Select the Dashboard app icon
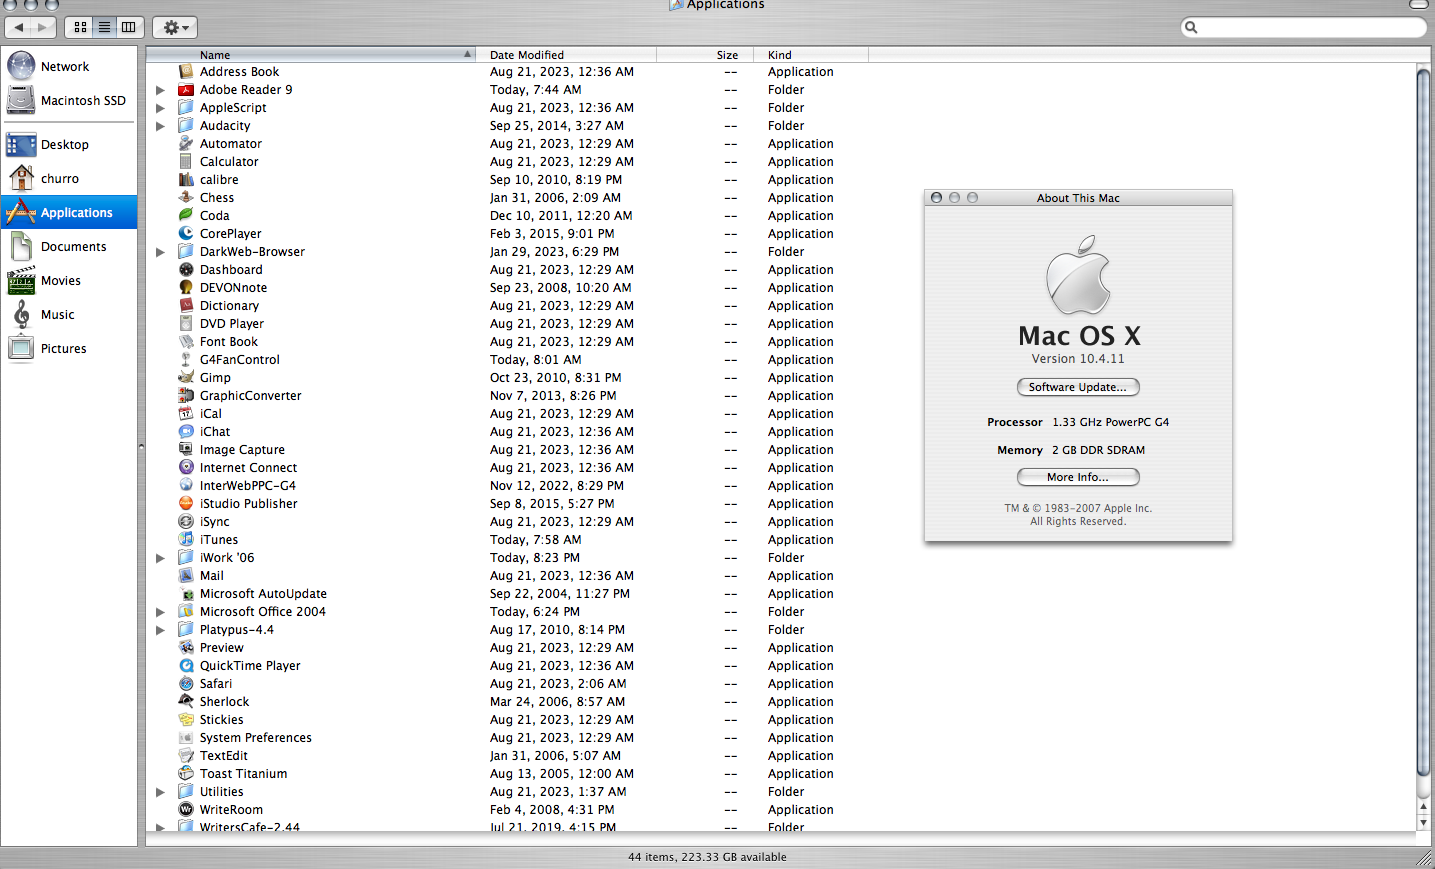Screen dimensions: 1435x869 pos(186,269)
